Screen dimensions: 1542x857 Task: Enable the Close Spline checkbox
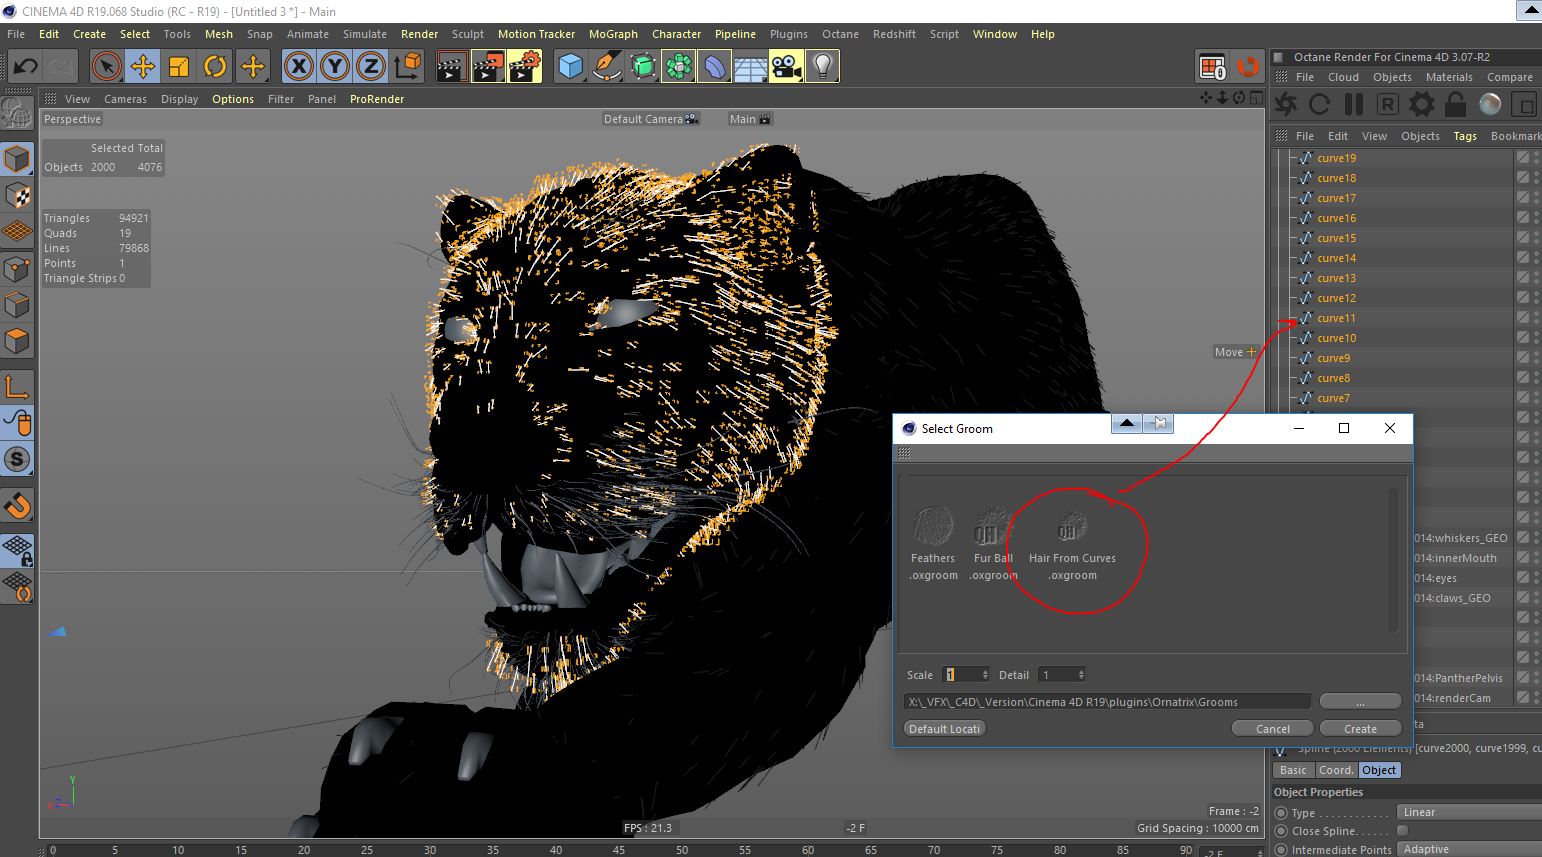[x=1402, y=831]
